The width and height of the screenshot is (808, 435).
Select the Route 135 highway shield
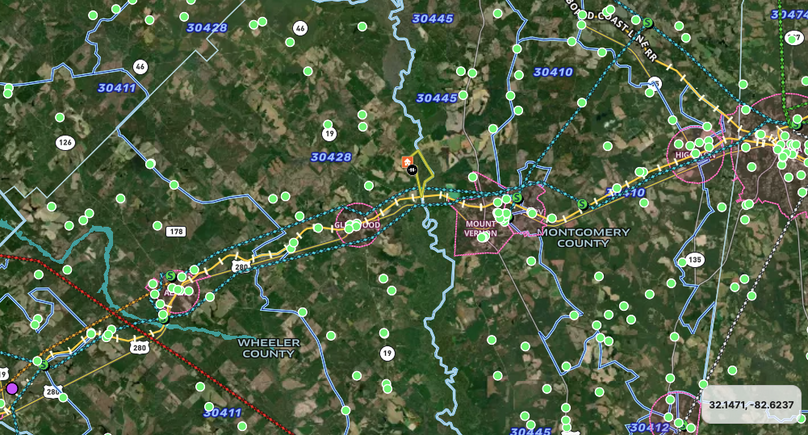695,259
